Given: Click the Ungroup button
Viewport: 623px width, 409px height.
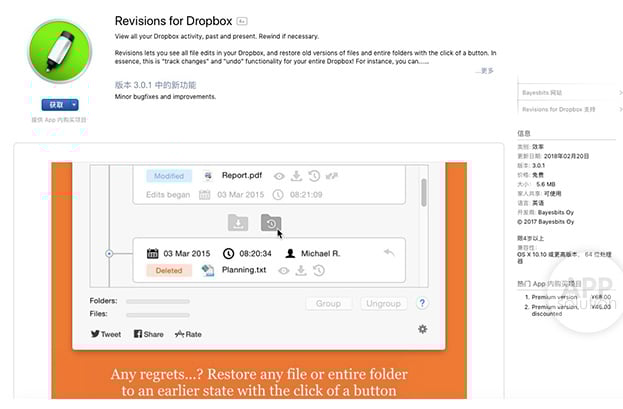Looking at the screenshot, I should [x=383, y=304].
